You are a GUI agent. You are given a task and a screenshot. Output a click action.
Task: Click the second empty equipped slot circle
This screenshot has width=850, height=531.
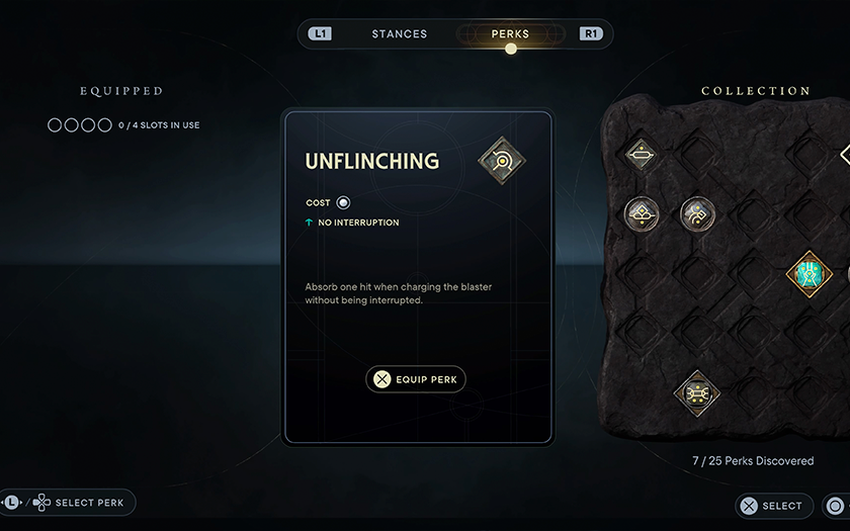pos(71,125)
